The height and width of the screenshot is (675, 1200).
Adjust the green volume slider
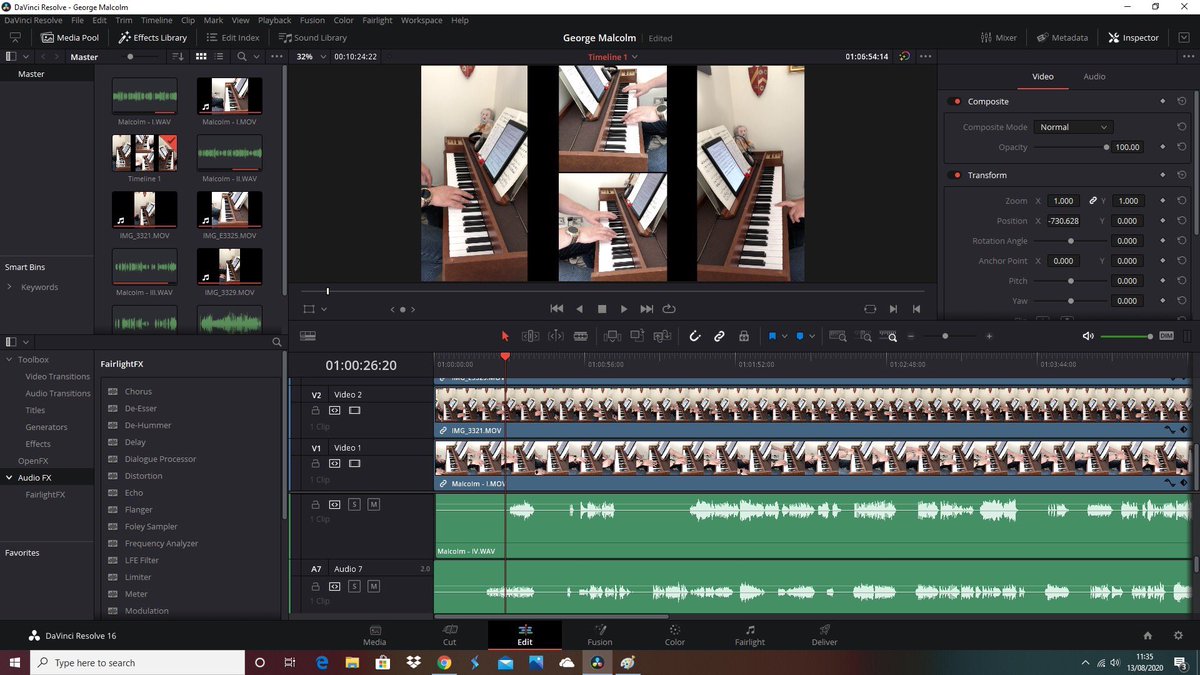tap(1126, 337)
